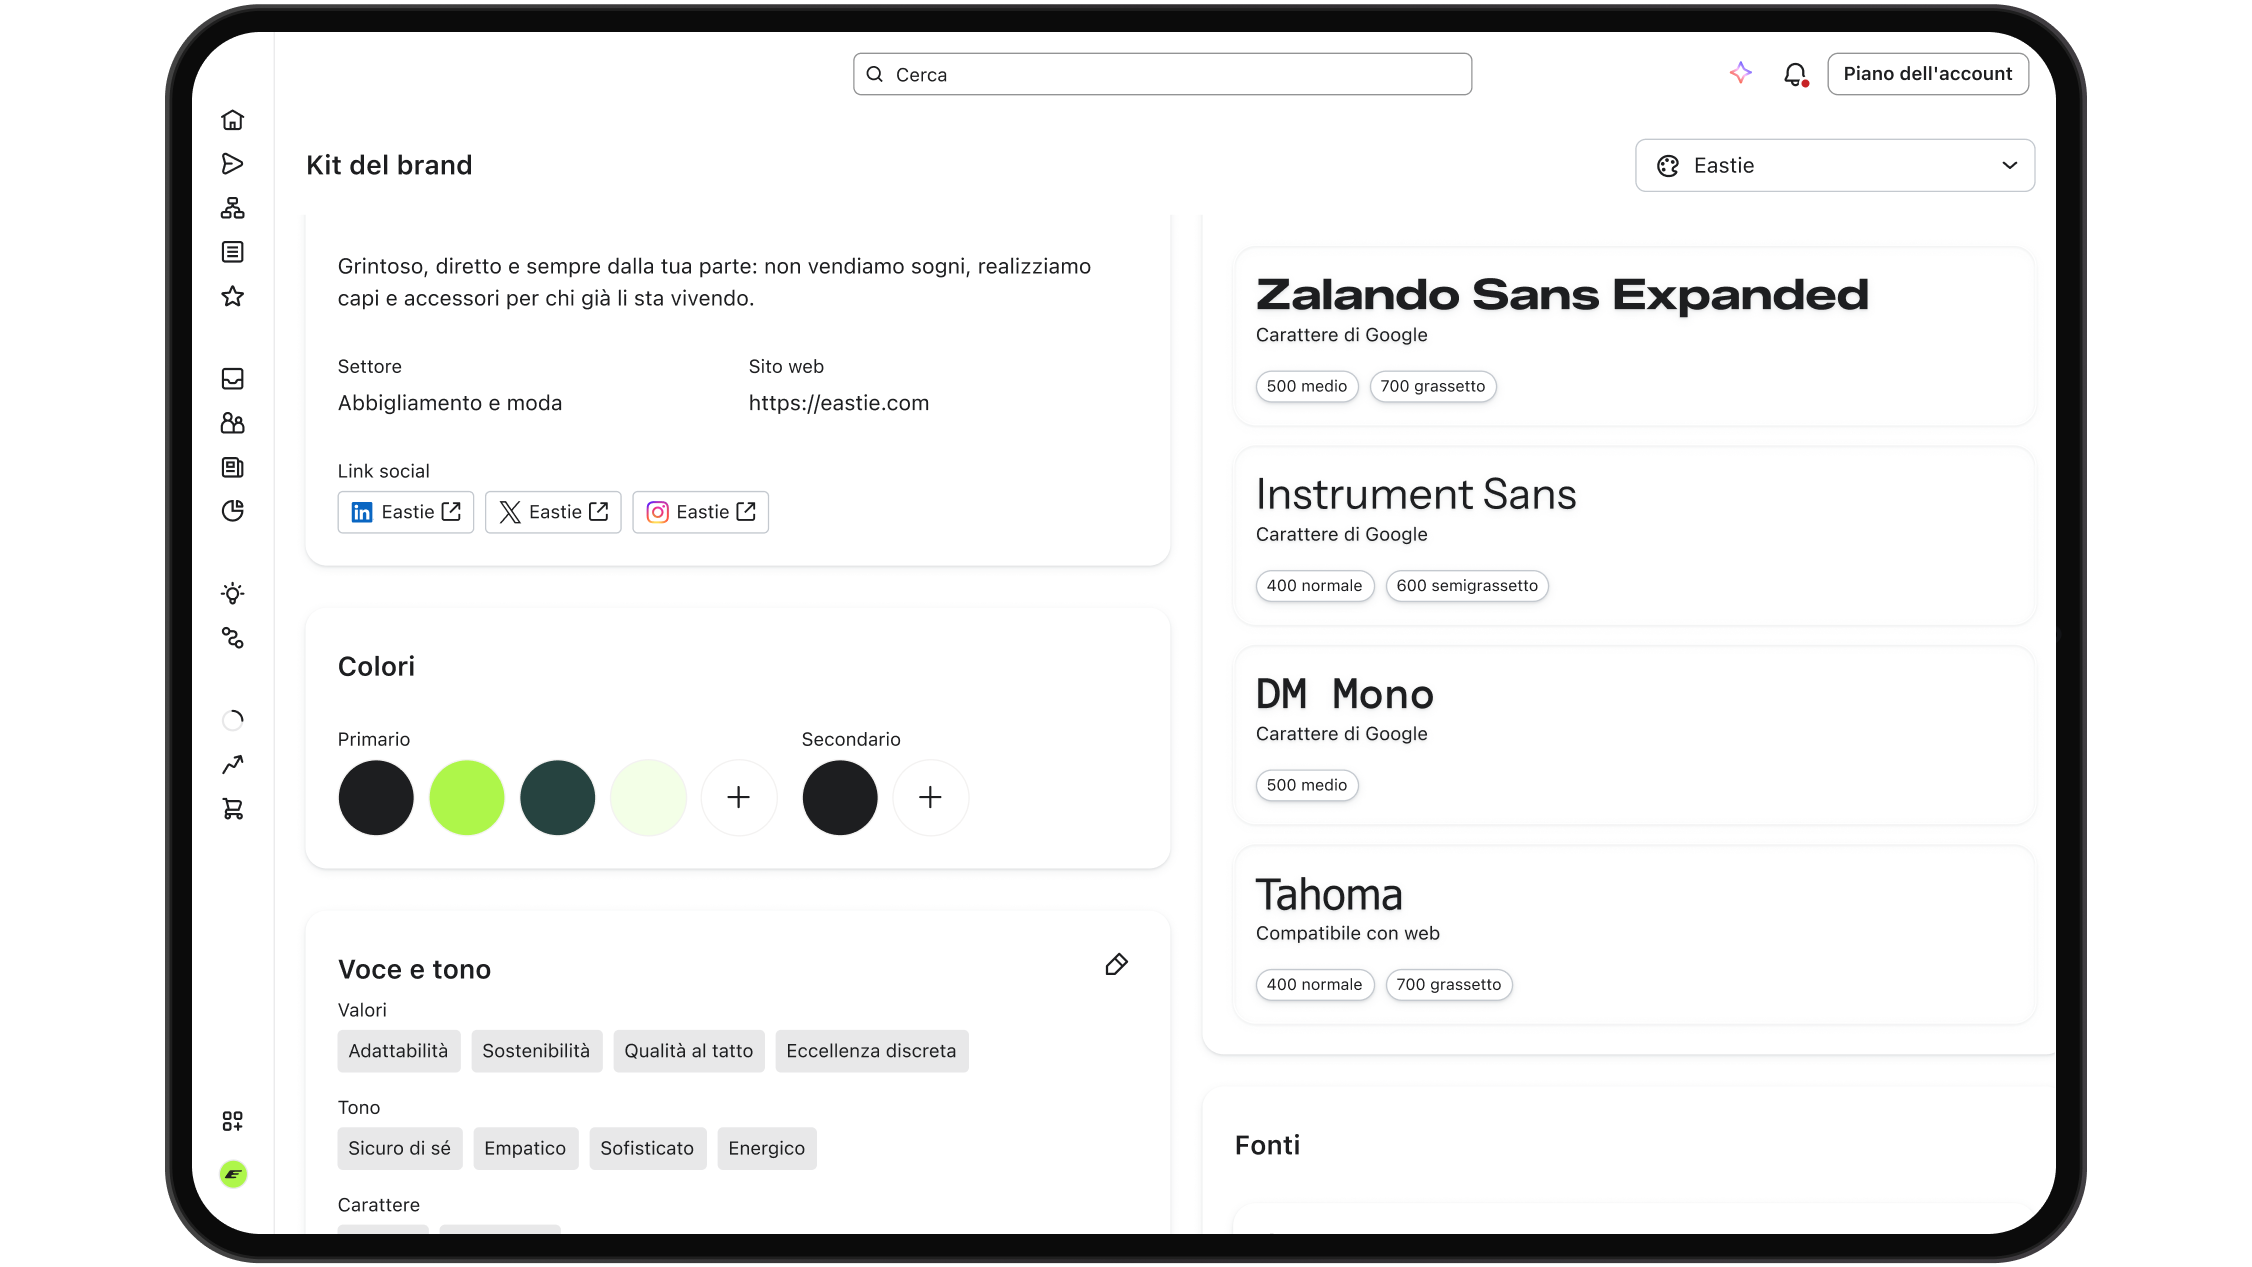Open the notifications bell
The image size is (2252, 1267).
(1796, 74)
